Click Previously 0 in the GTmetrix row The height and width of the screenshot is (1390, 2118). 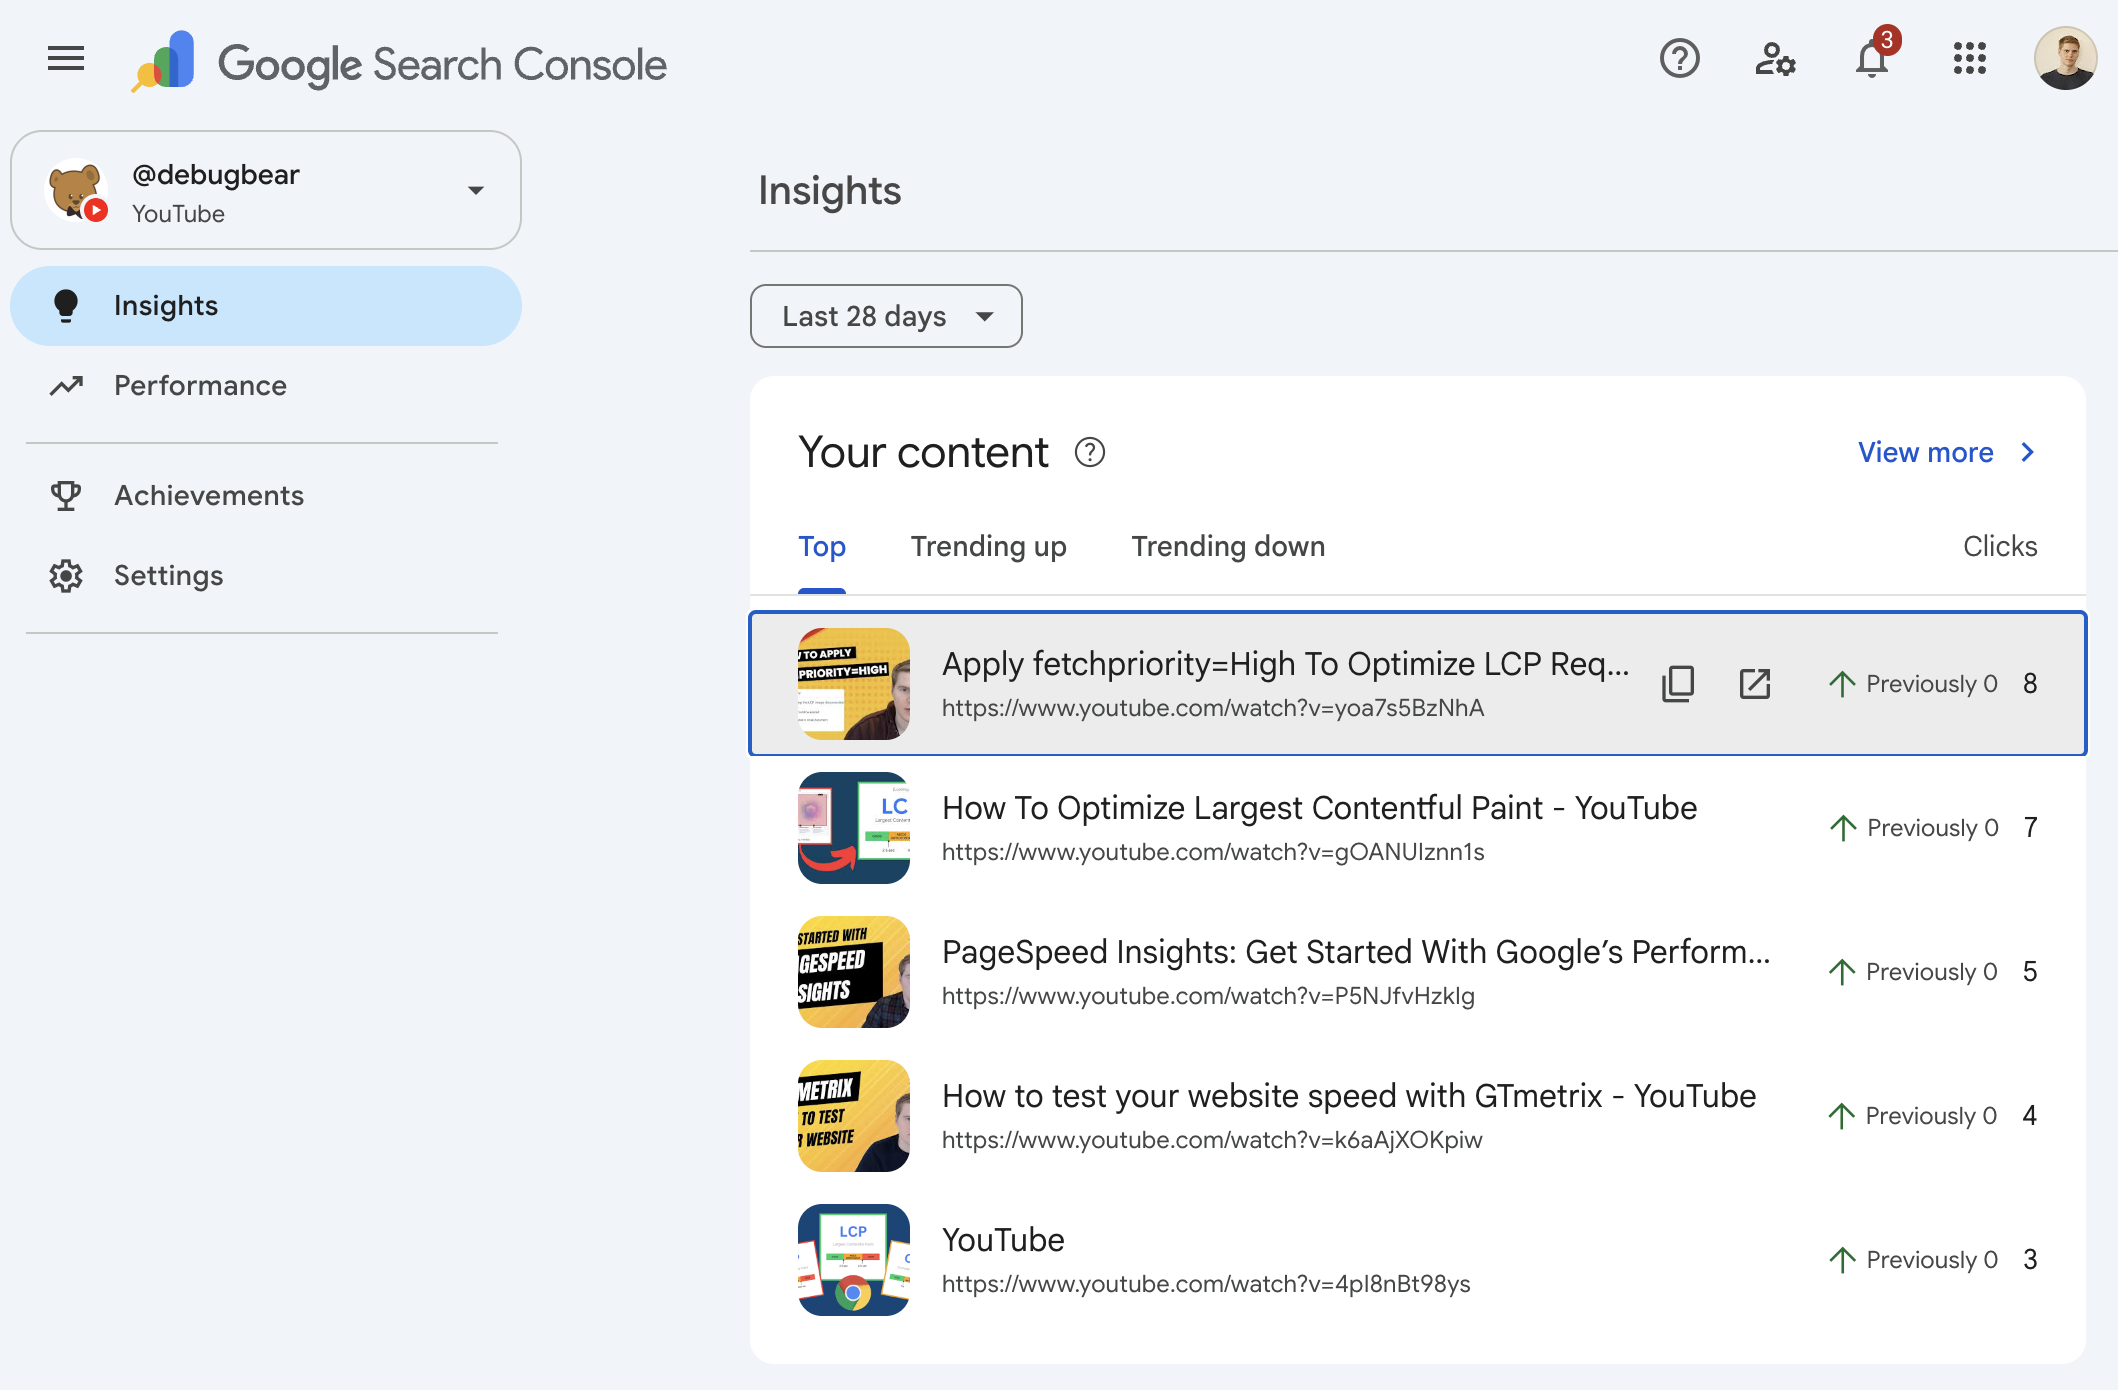1931,1116
